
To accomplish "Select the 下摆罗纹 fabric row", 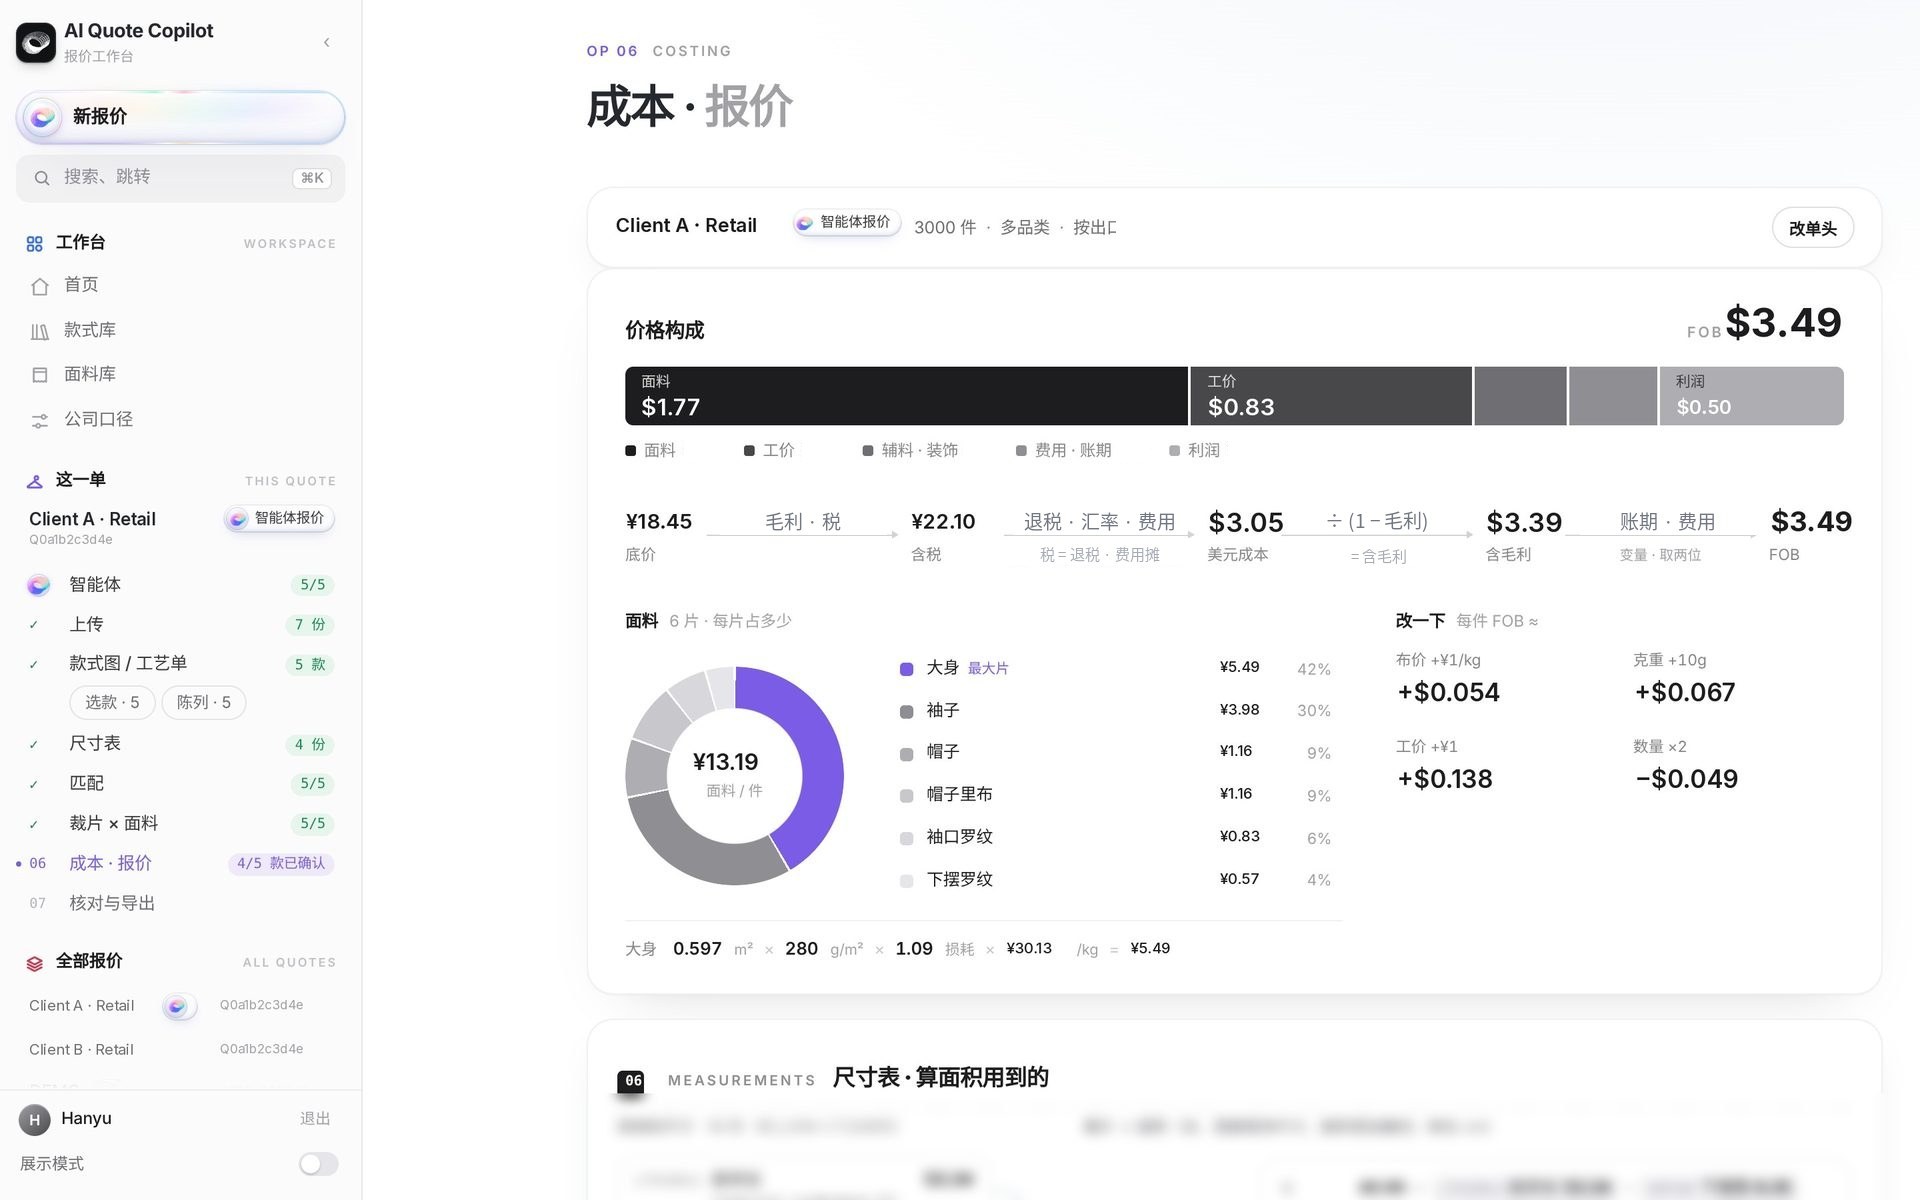I will tap(1115, 879).
